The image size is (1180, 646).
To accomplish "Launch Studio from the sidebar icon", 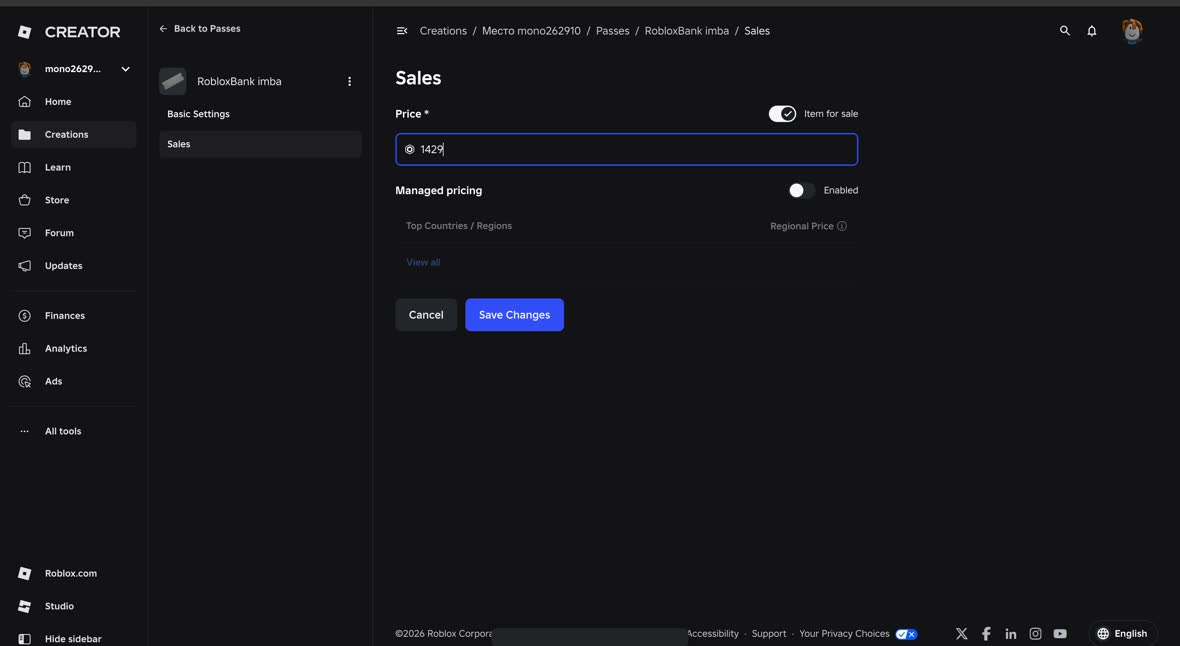I will click(x=25, y=606).
